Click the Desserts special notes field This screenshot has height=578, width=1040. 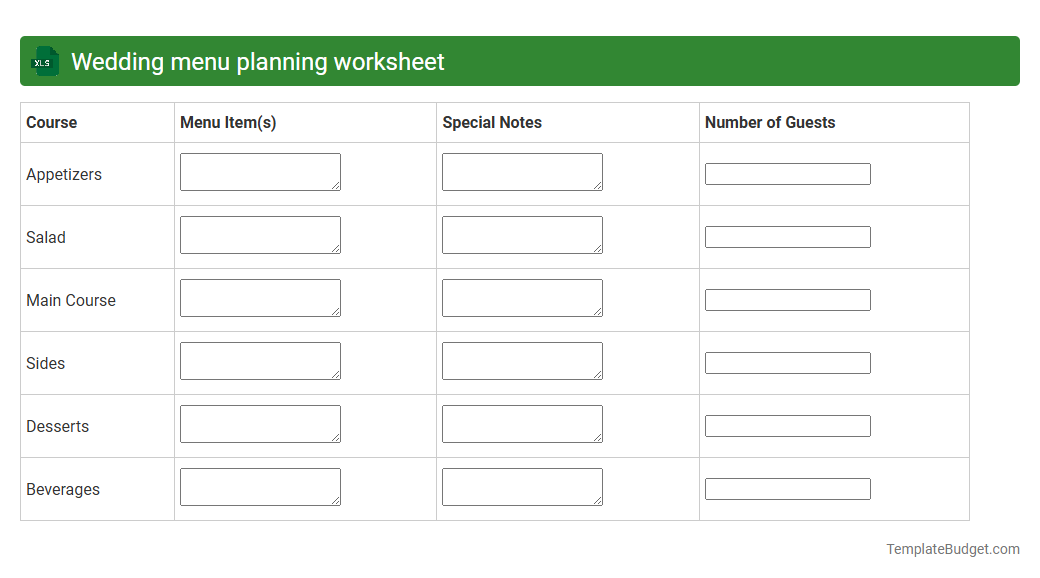(x=522, y=423)
